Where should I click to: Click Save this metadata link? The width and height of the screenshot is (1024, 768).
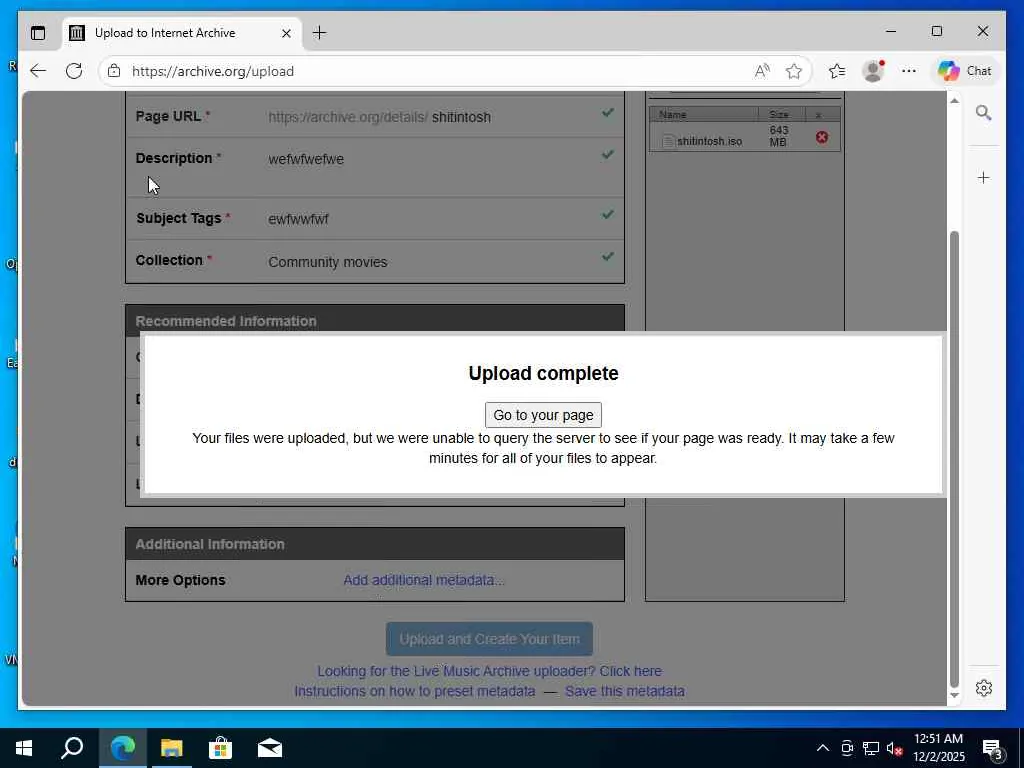click(625, 691)
